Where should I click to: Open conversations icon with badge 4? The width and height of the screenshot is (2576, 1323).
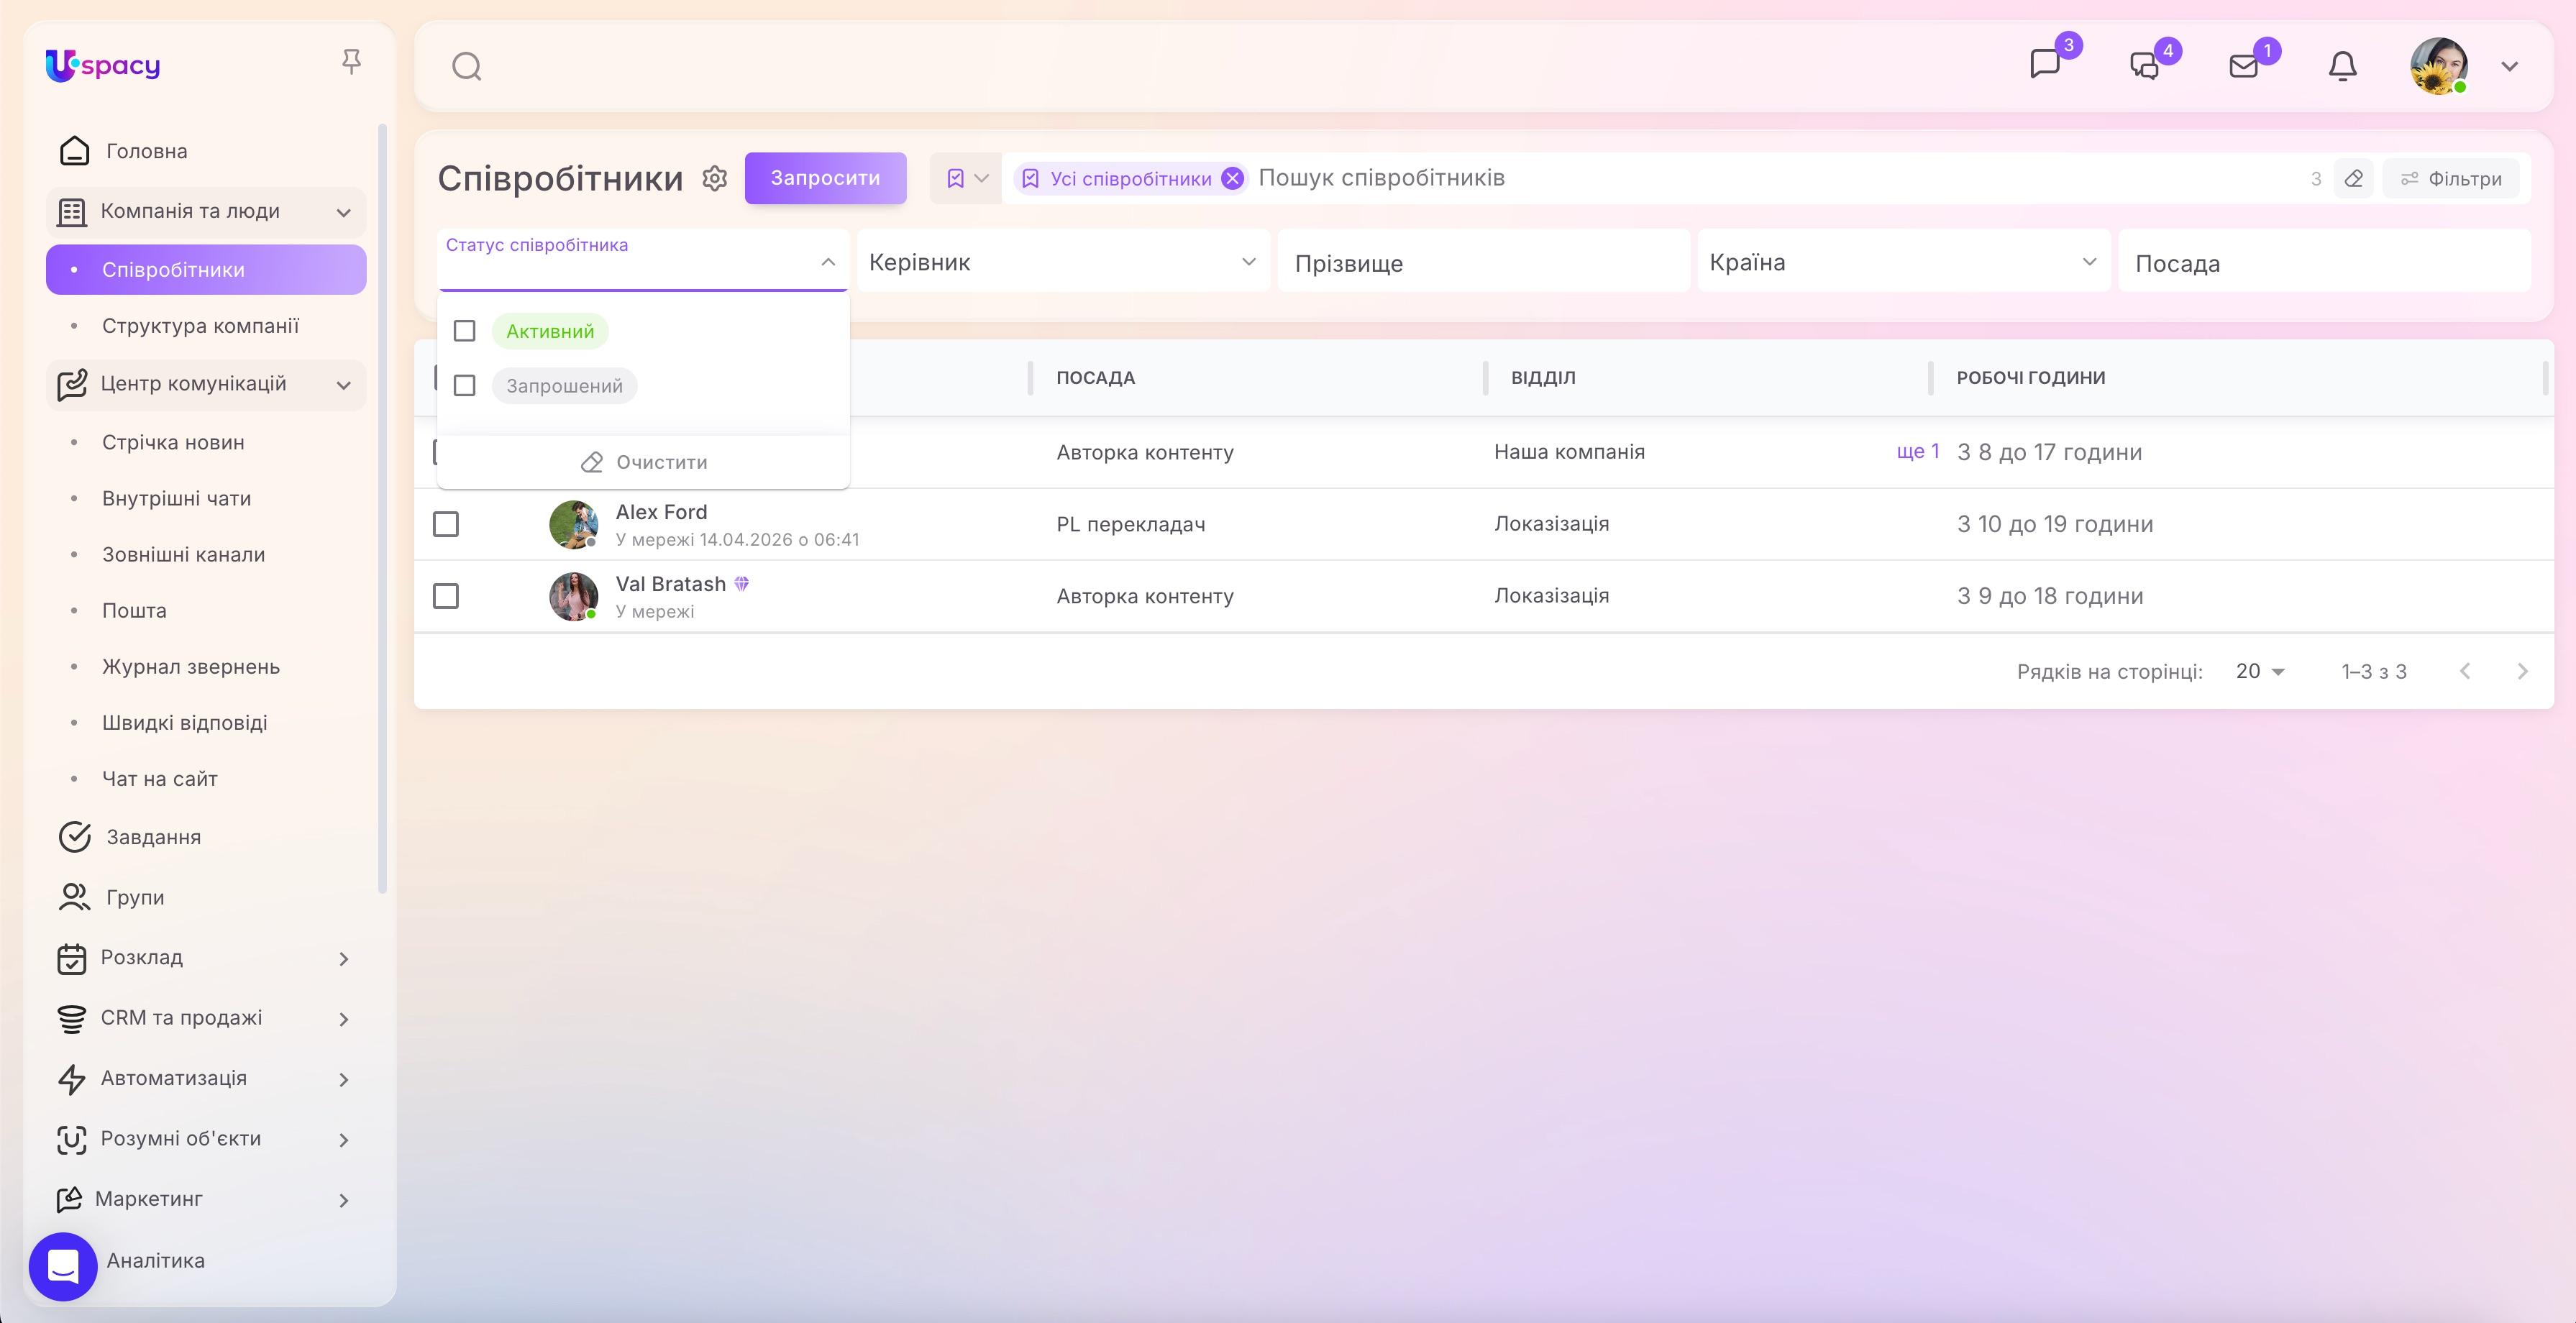click(2144, 66)
